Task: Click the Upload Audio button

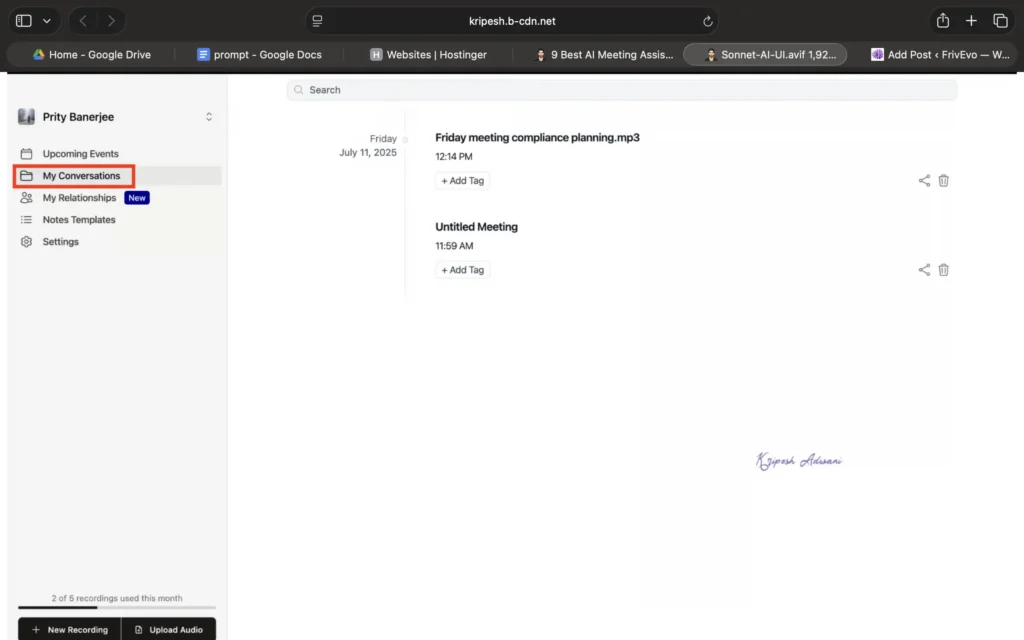Action: click(168, 629)
